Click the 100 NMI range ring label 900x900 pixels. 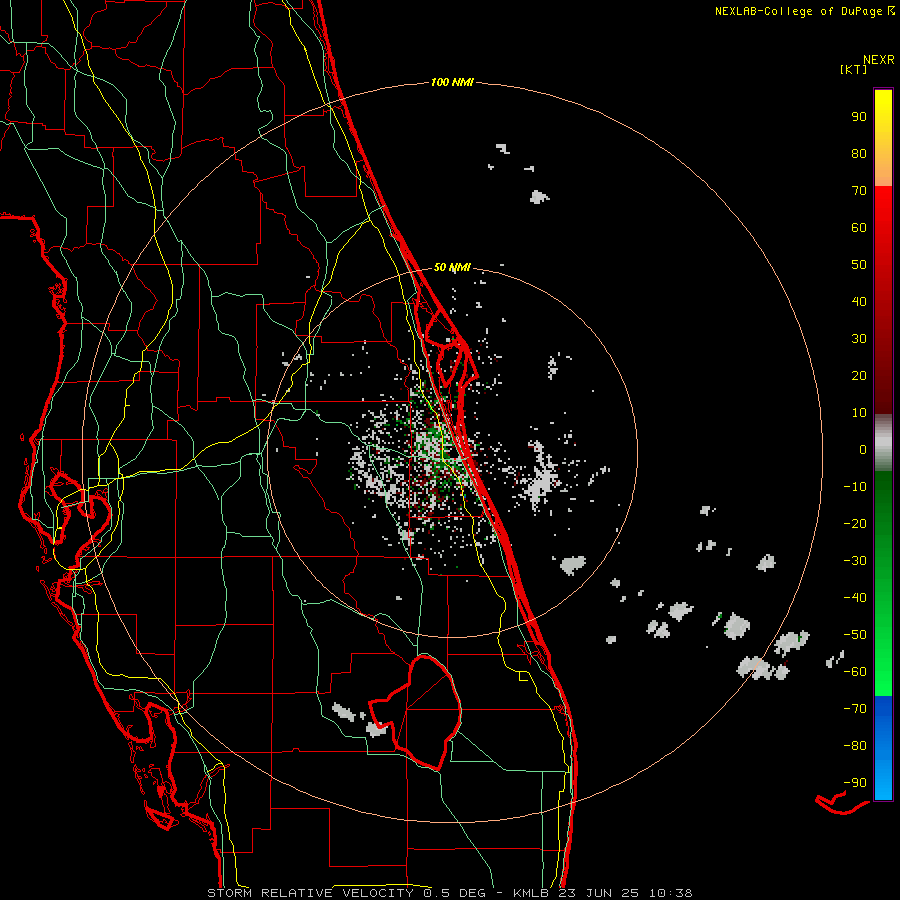[452, 83]
